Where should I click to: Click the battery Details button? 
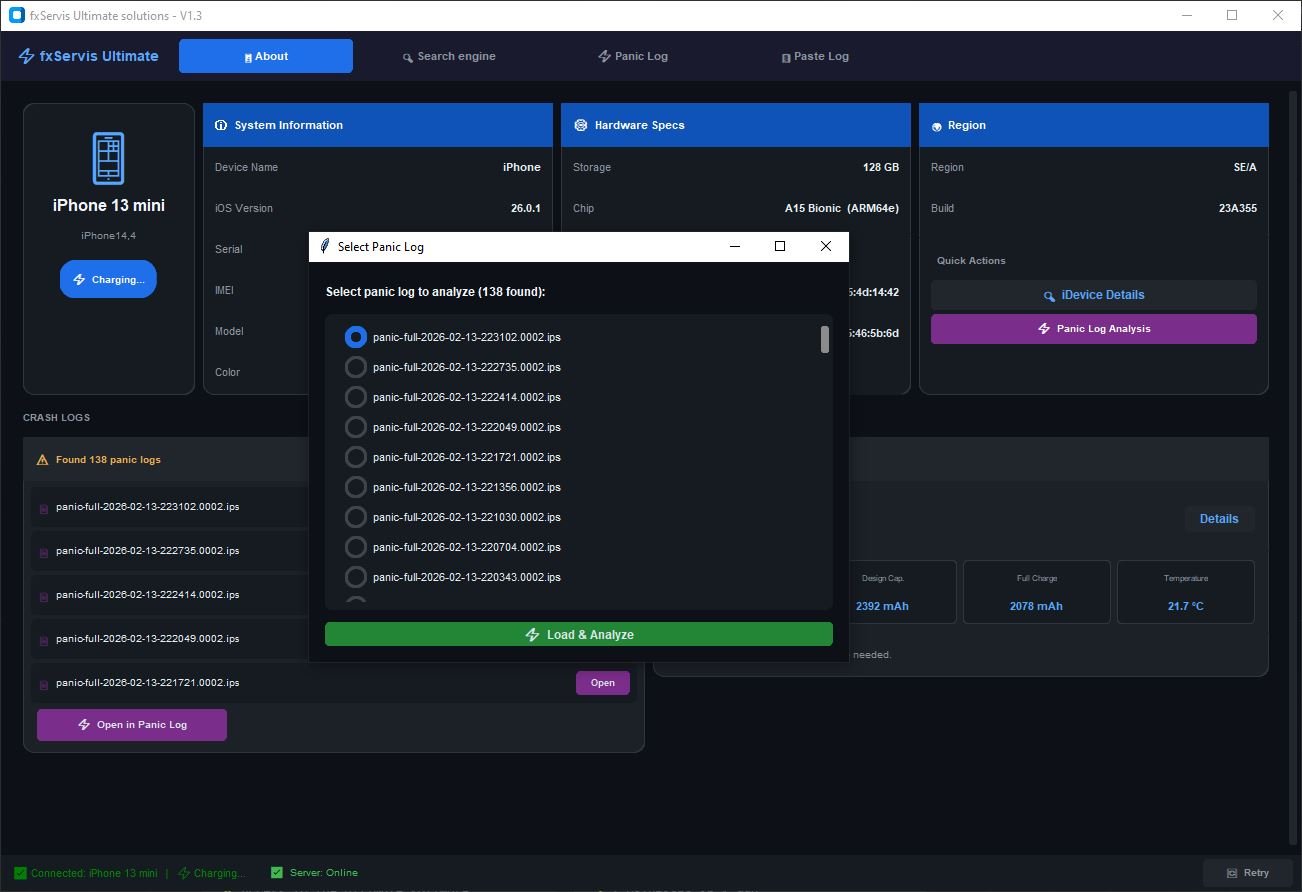pyautogui.click(x=1219, y=519)
